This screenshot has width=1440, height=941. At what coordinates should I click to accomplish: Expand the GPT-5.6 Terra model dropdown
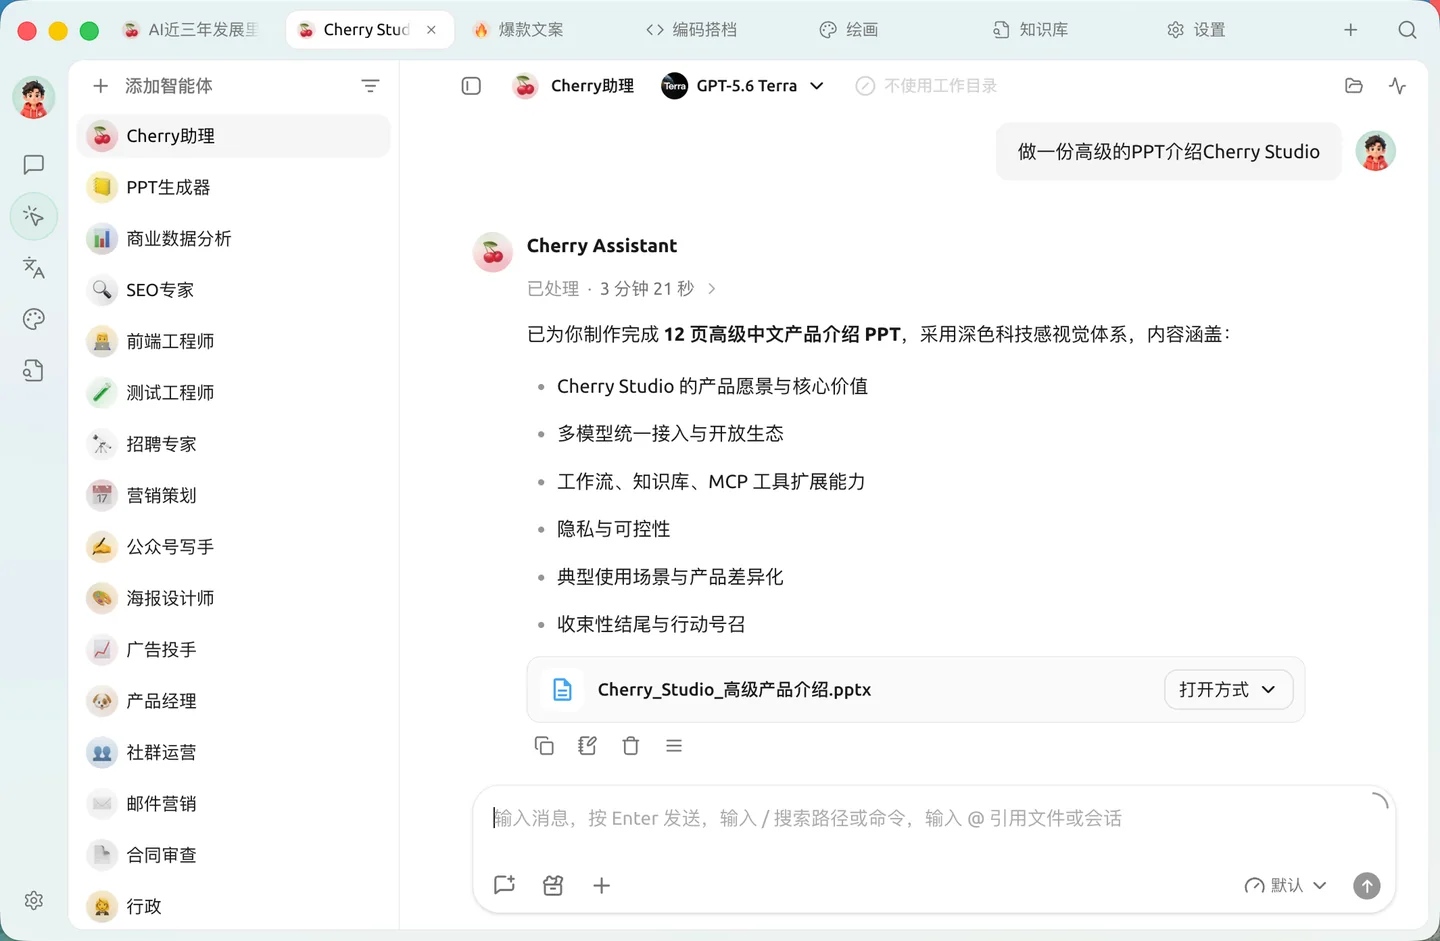coord(743,86)
